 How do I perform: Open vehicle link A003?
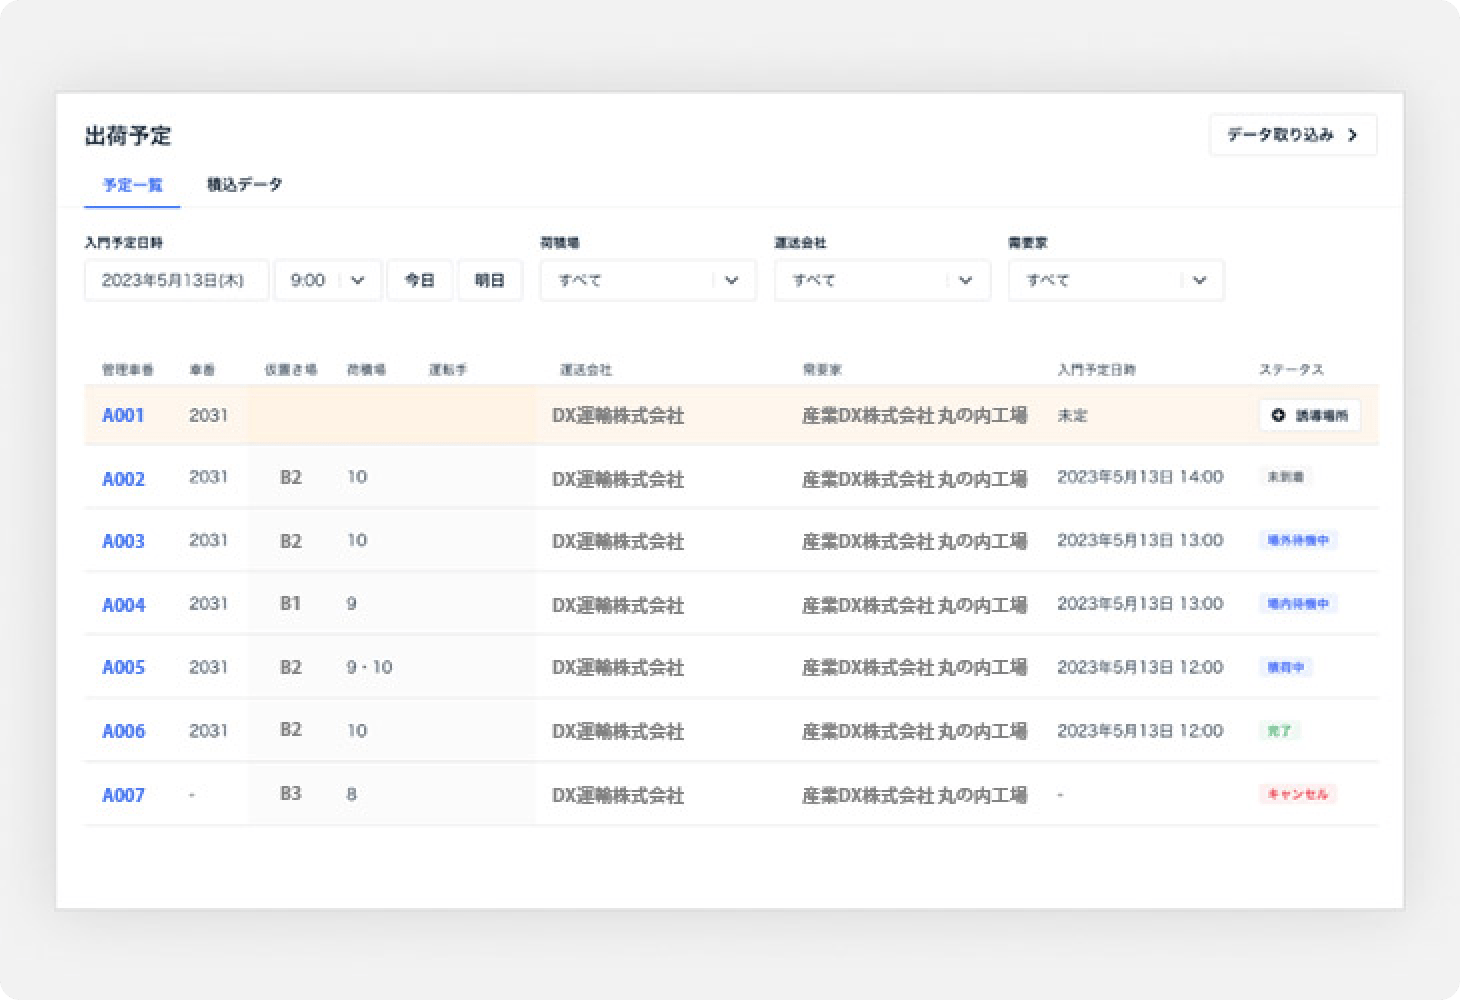pos(123,541)
